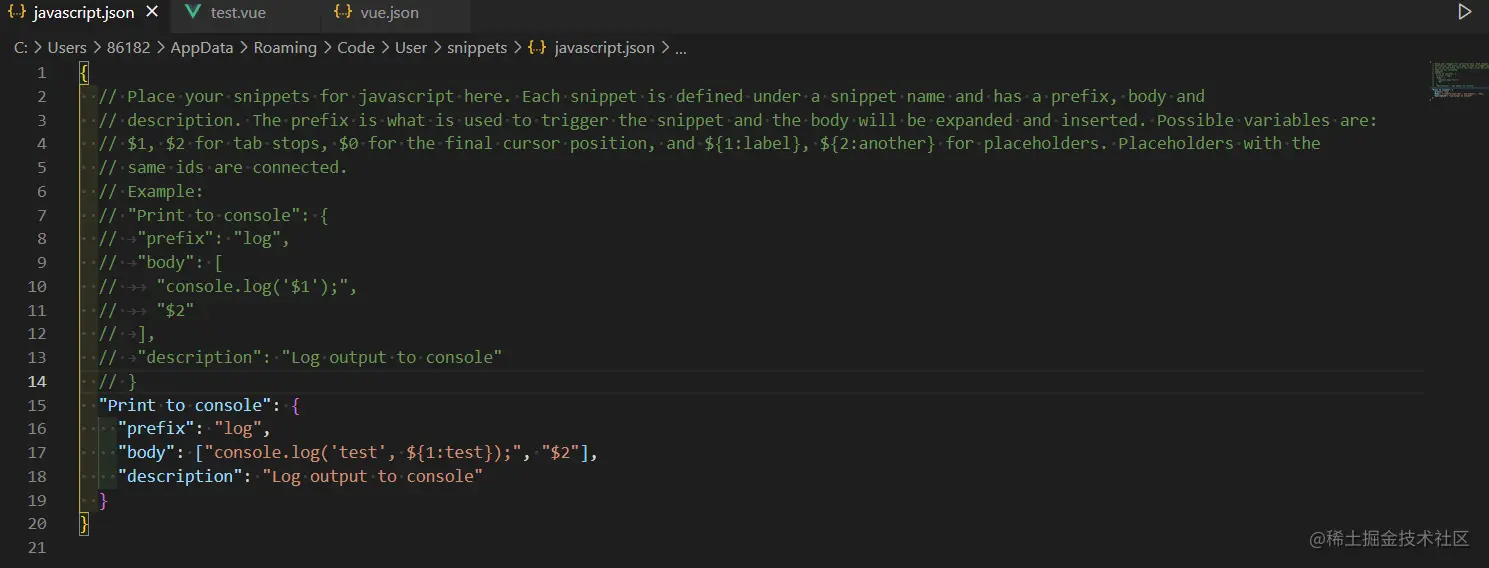Click the Run play button

pos(1464,12)
